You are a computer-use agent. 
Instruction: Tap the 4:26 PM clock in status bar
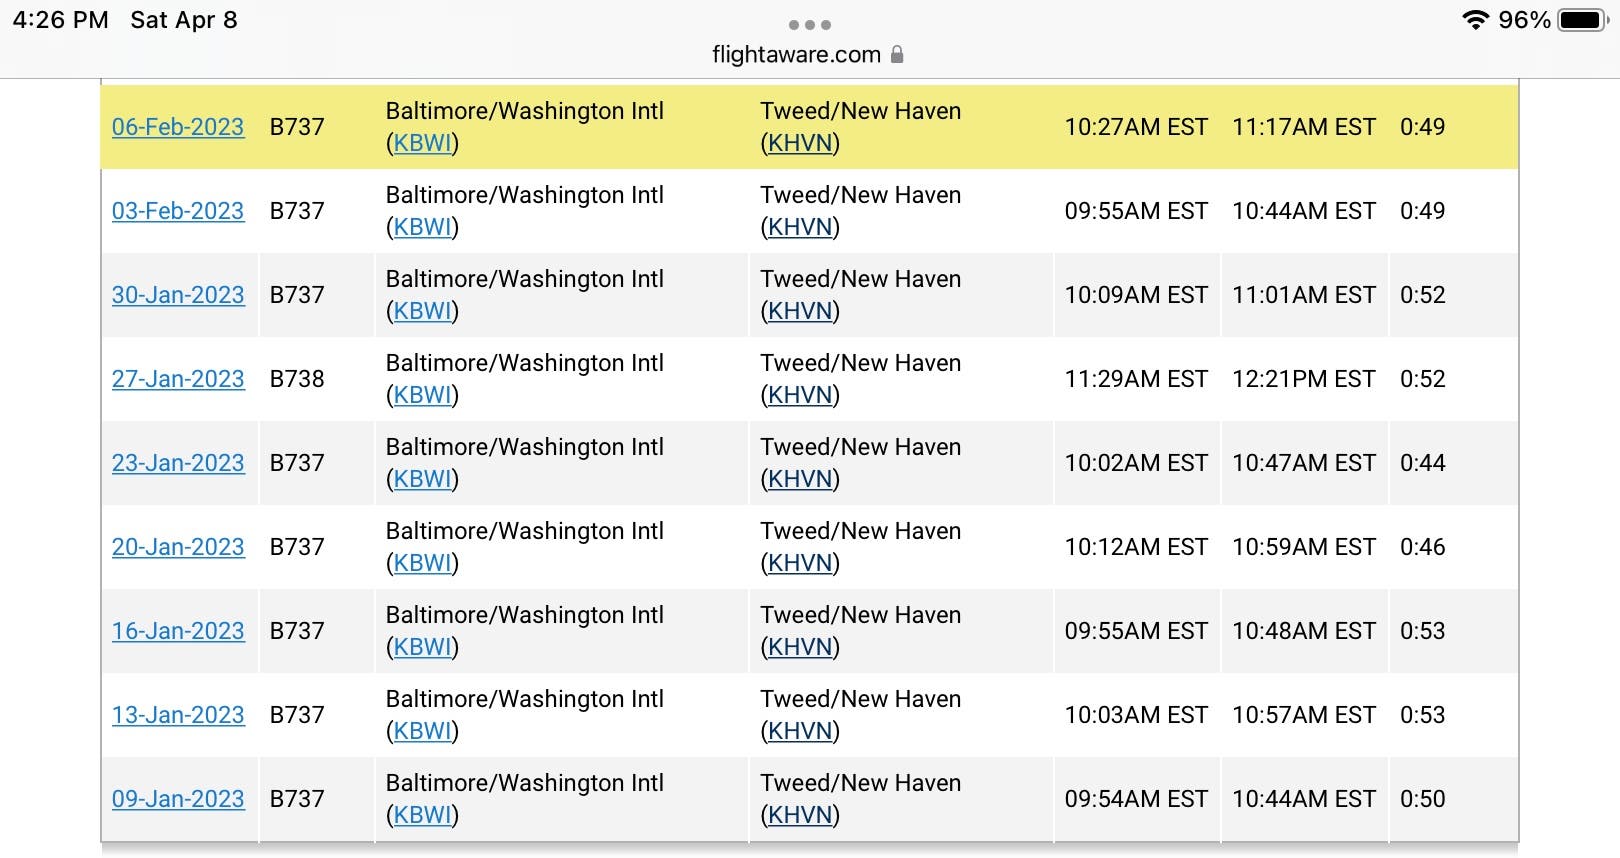tap(60, 20)
